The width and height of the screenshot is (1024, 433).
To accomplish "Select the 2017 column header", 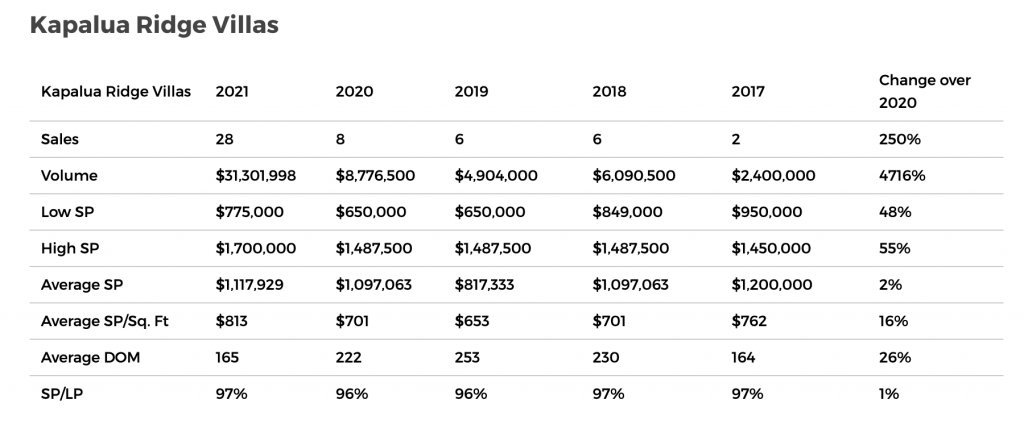I will pyautogui.click(x=748, y=91).
